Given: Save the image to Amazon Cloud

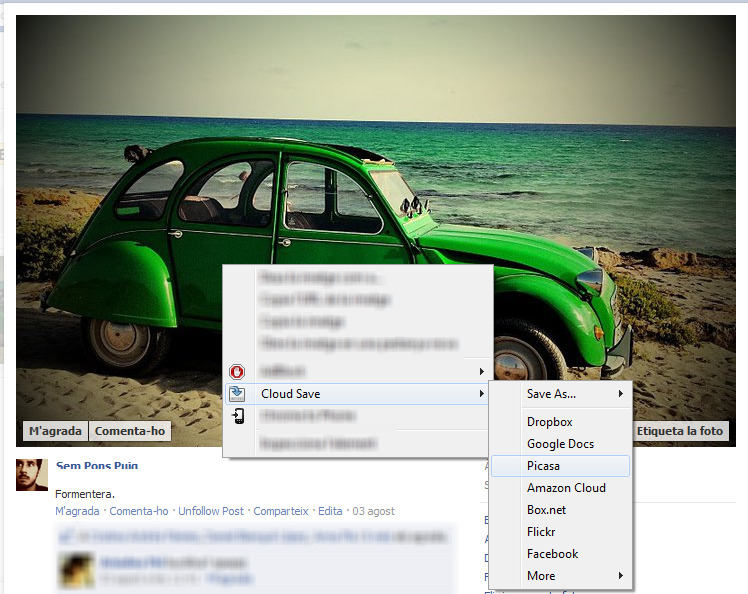Looking at the screenshot, I should point(566,488).
